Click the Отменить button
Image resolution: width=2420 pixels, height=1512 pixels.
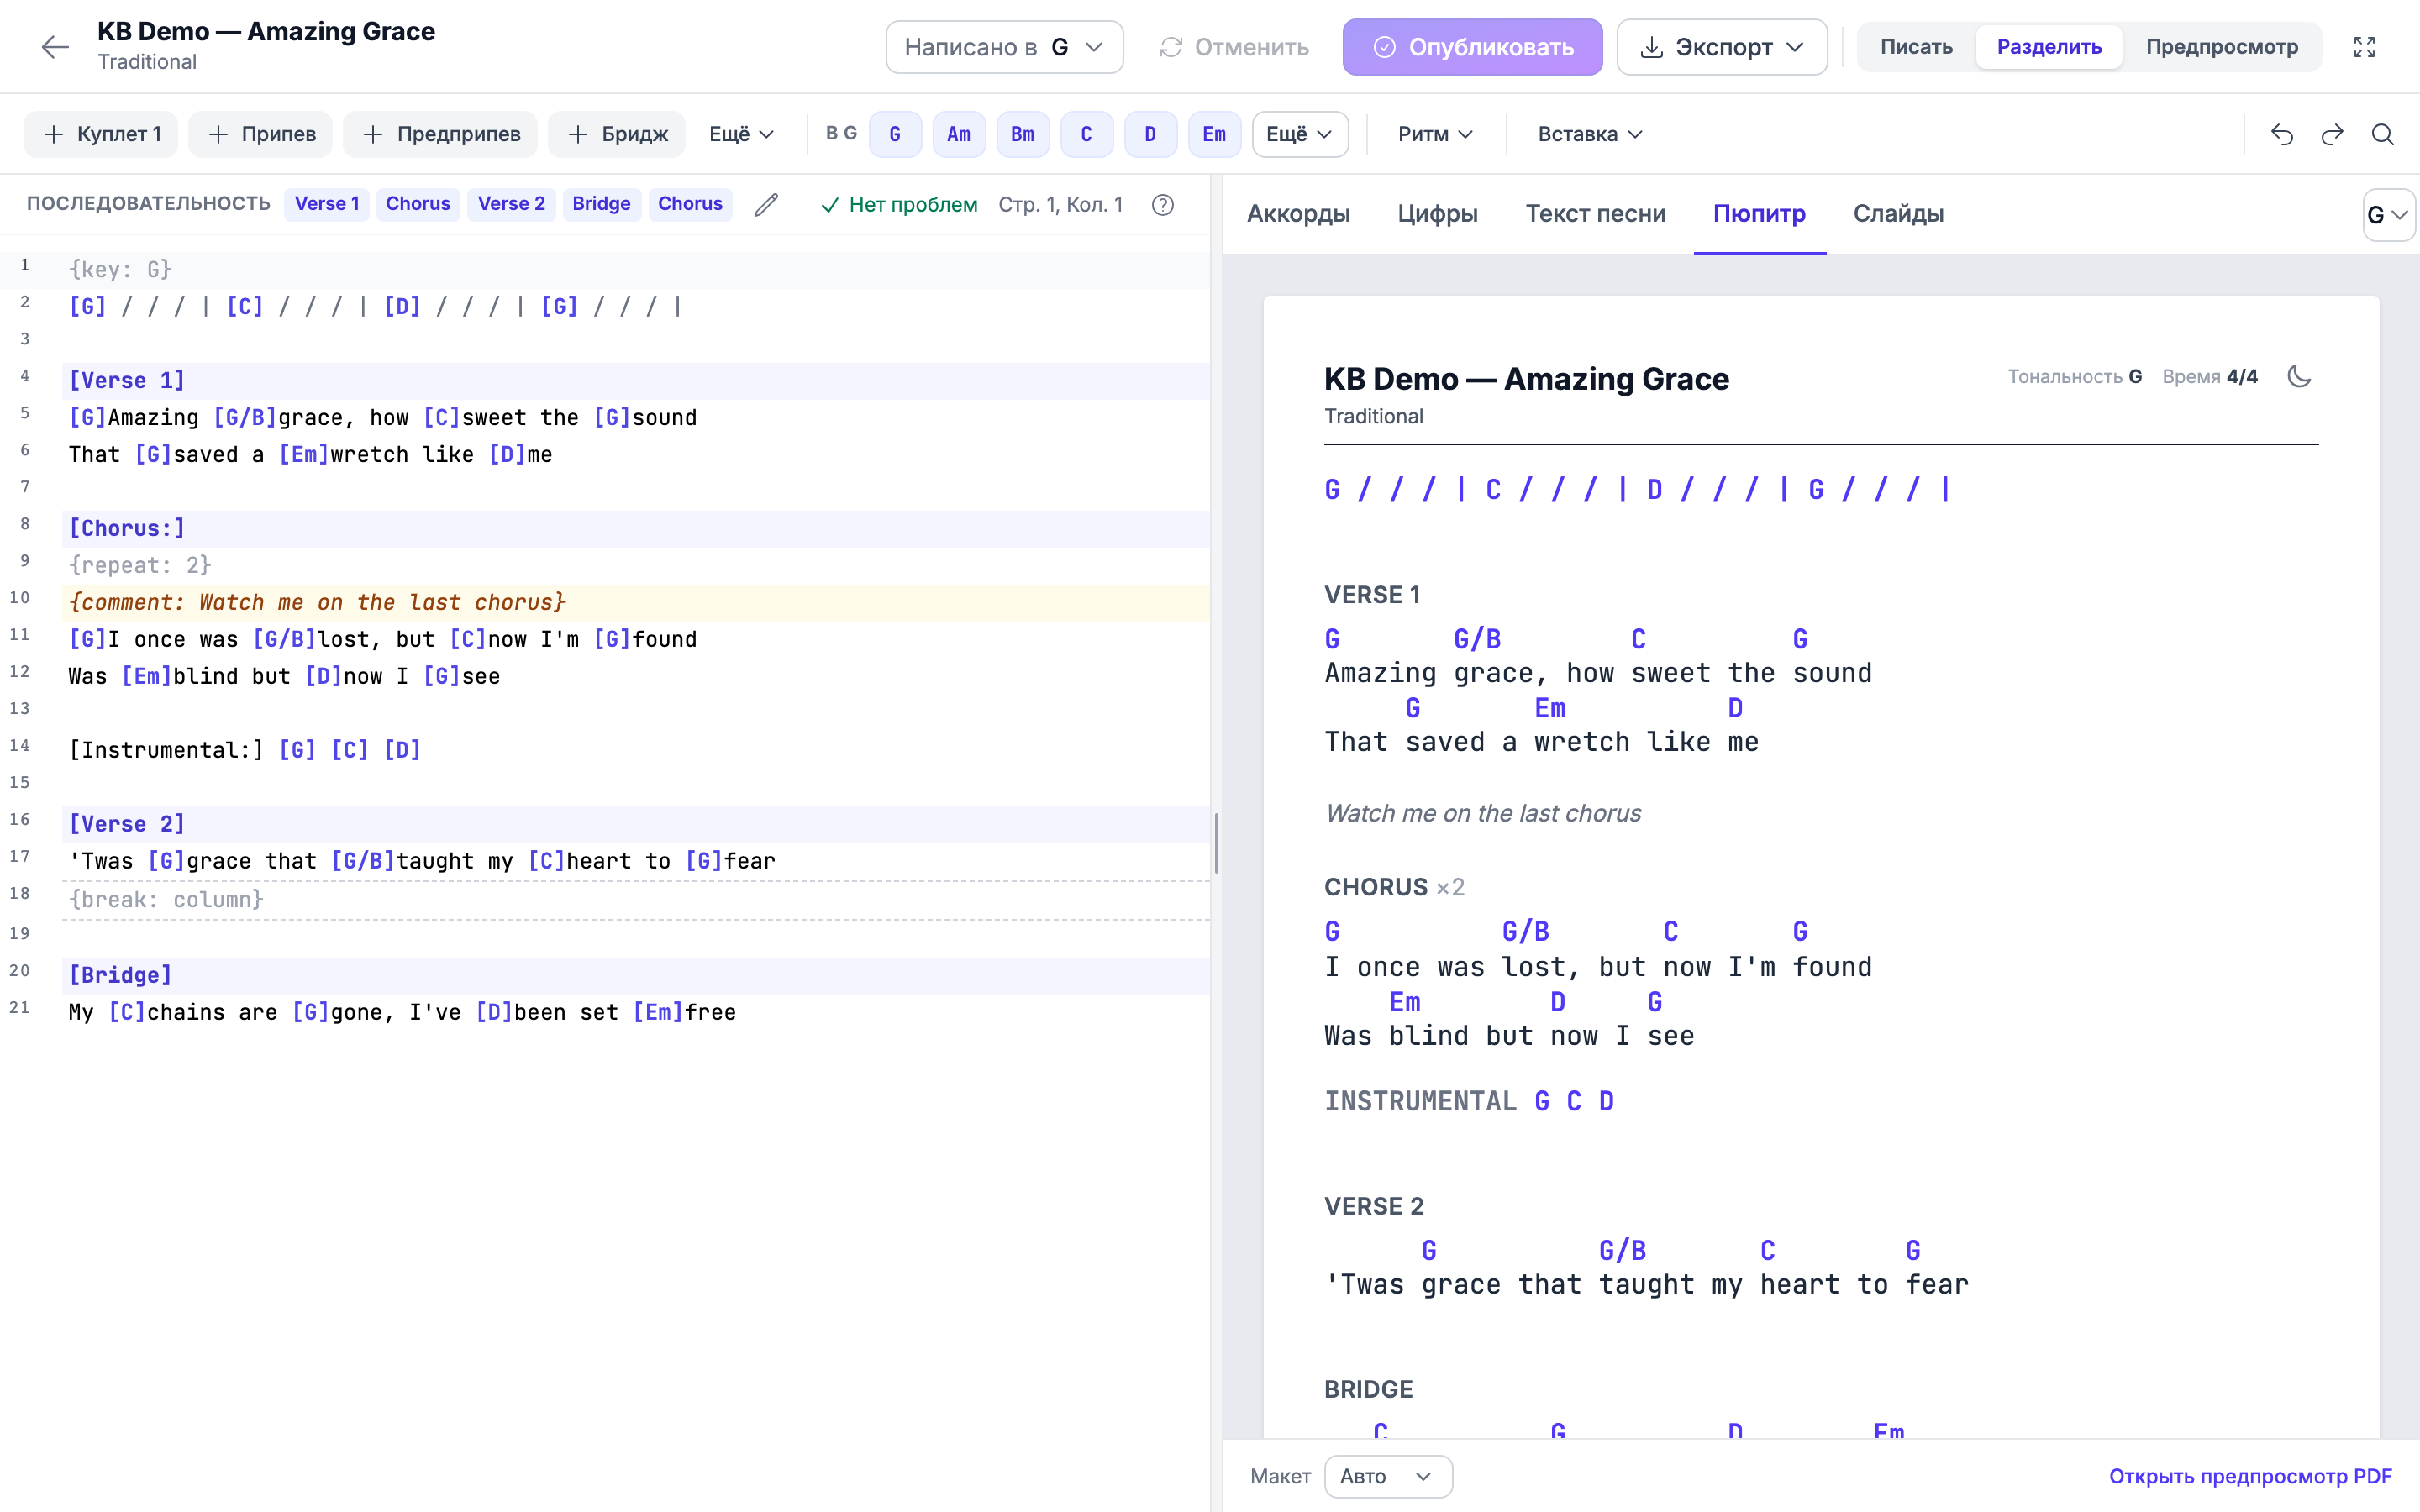[x=1234, y=47]
